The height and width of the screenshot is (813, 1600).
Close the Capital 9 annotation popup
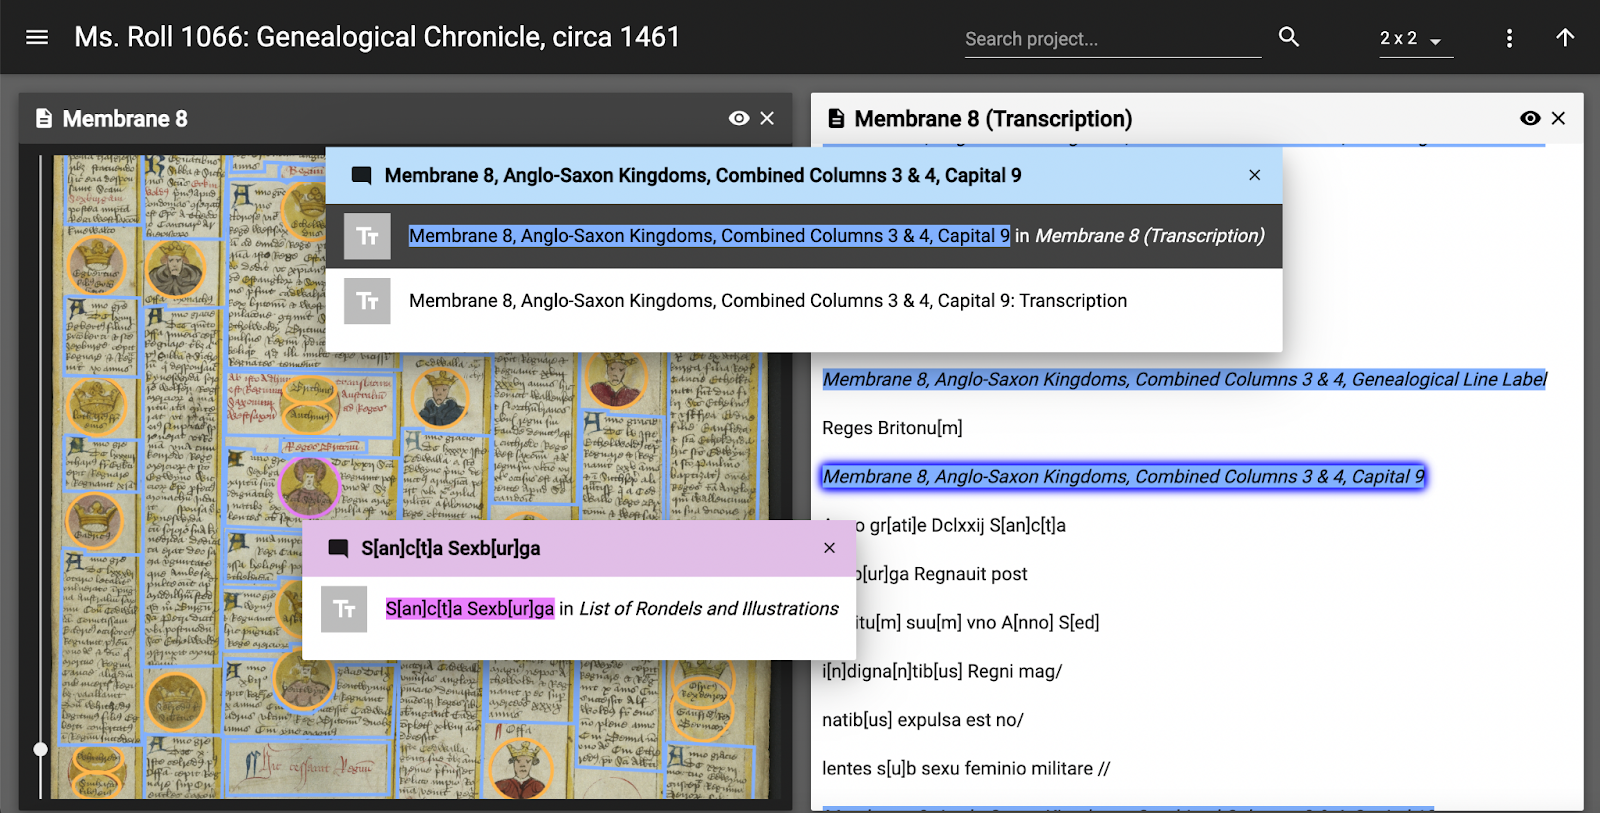(1254, 175)
